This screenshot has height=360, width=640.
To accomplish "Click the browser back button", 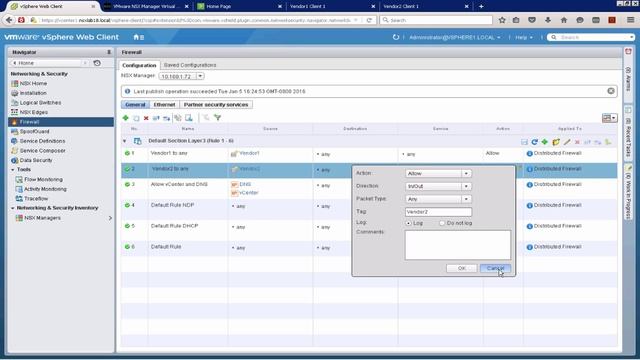I will coord(9,20).
